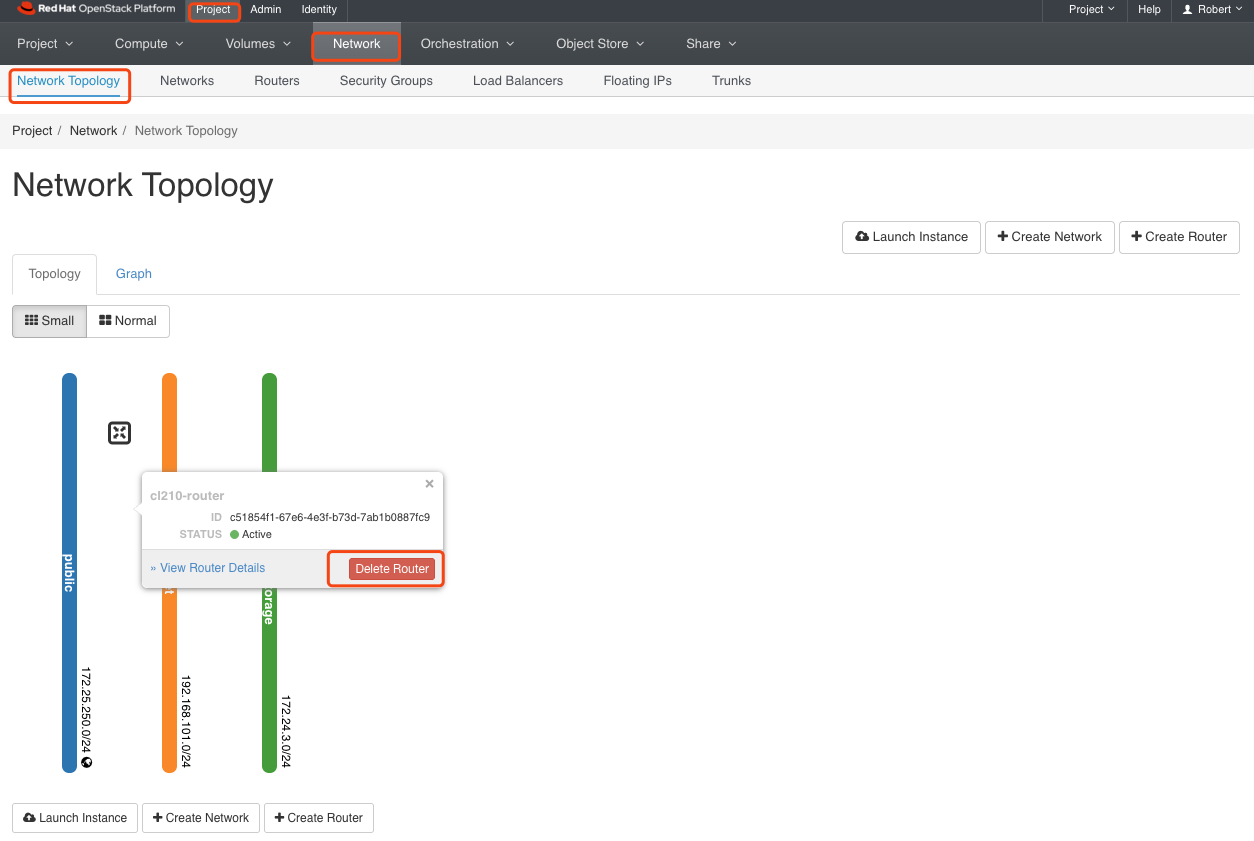Open the Security Groups tab
Screen dimensions: 1254x841
pos(386,81)
